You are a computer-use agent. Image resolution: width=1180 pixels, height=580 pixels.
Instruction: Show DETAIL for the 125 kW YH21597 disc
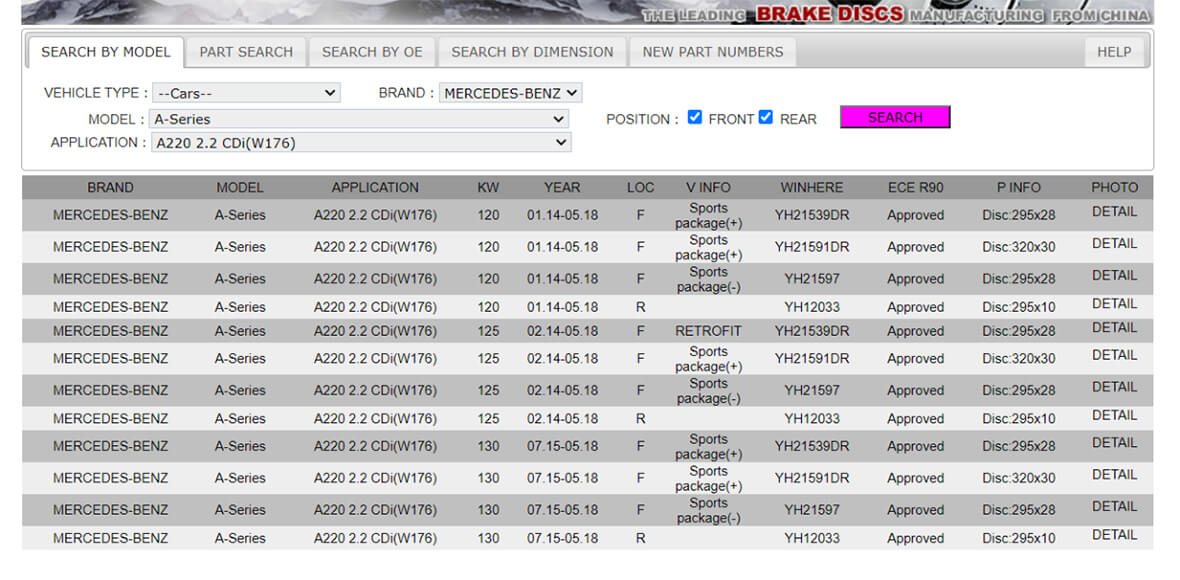click(x=1114, y=387)
